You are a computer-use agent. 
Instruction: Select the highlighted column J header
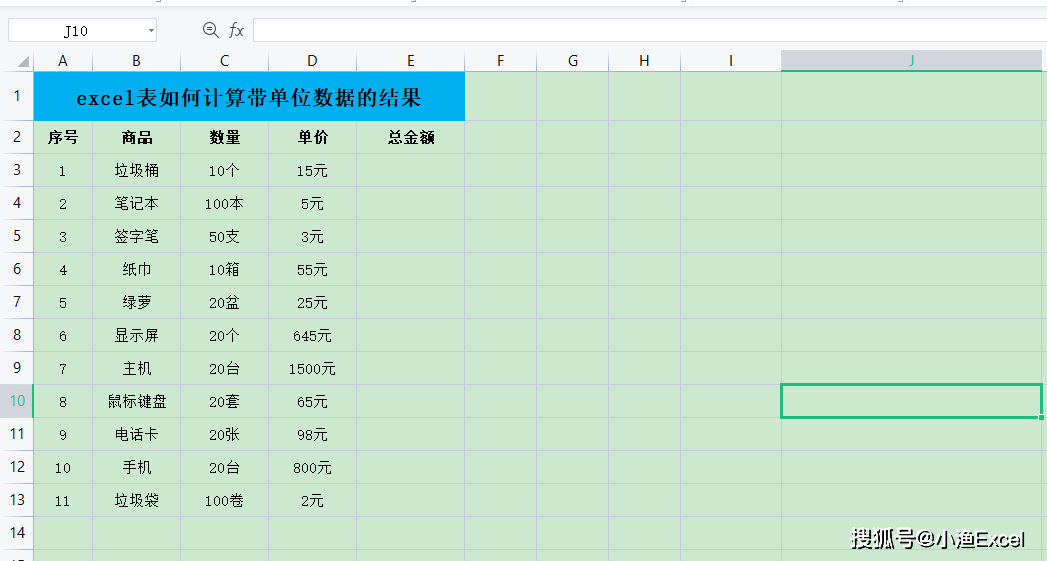point(911,61)
